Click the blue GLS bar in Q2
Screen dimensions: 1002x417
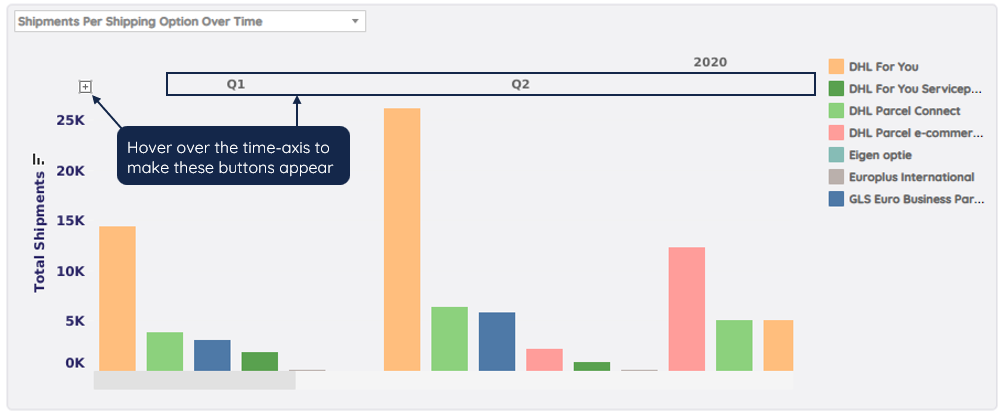pos(497,342)
